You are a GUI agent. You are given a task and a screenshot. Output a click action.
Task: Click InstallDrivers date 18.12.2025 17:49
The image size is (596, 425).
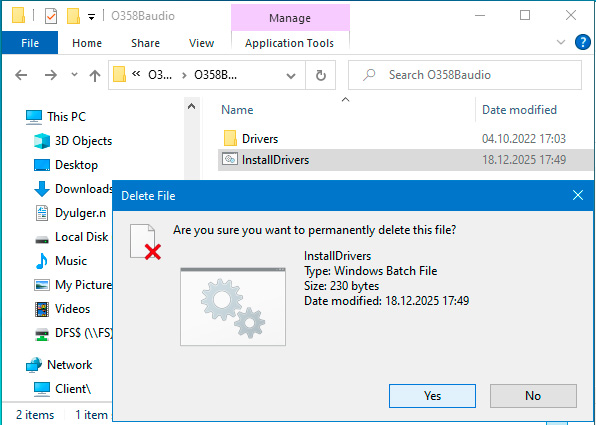[524, 160]
